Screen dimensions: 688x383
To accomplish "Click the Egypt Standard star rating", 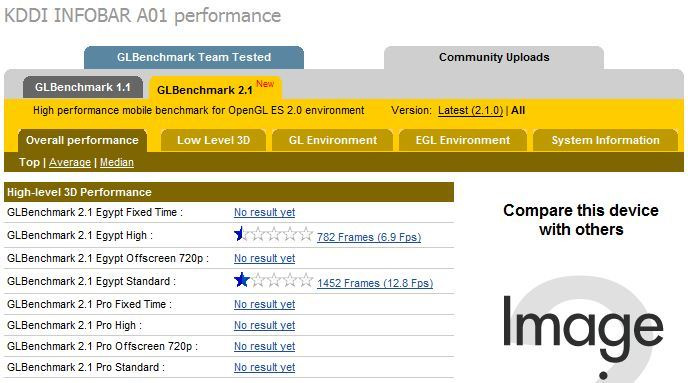I will [x=273, y=280].
